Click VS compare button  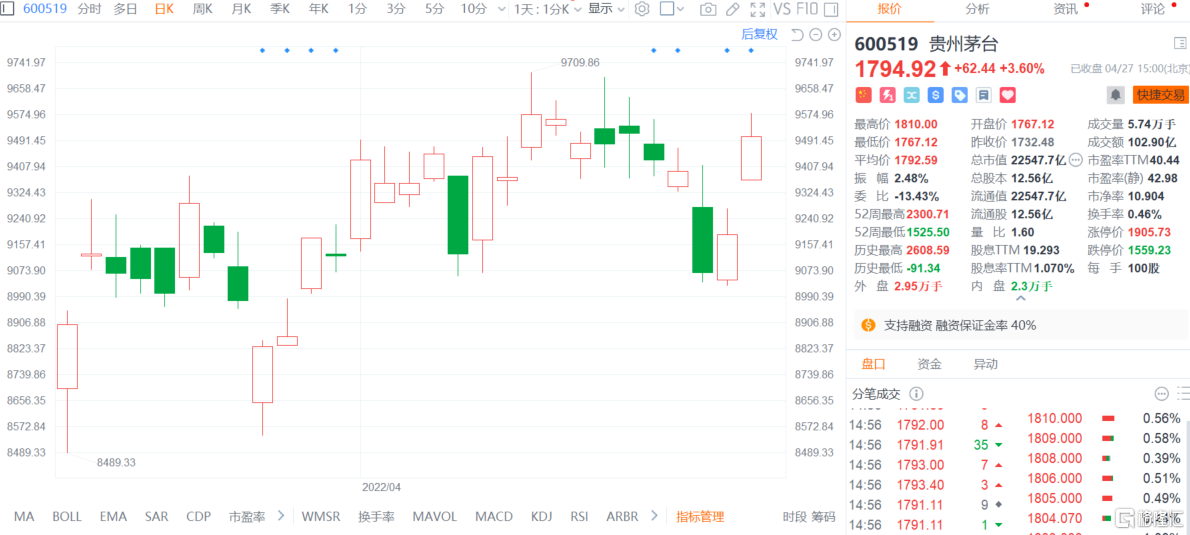point(782,9)
